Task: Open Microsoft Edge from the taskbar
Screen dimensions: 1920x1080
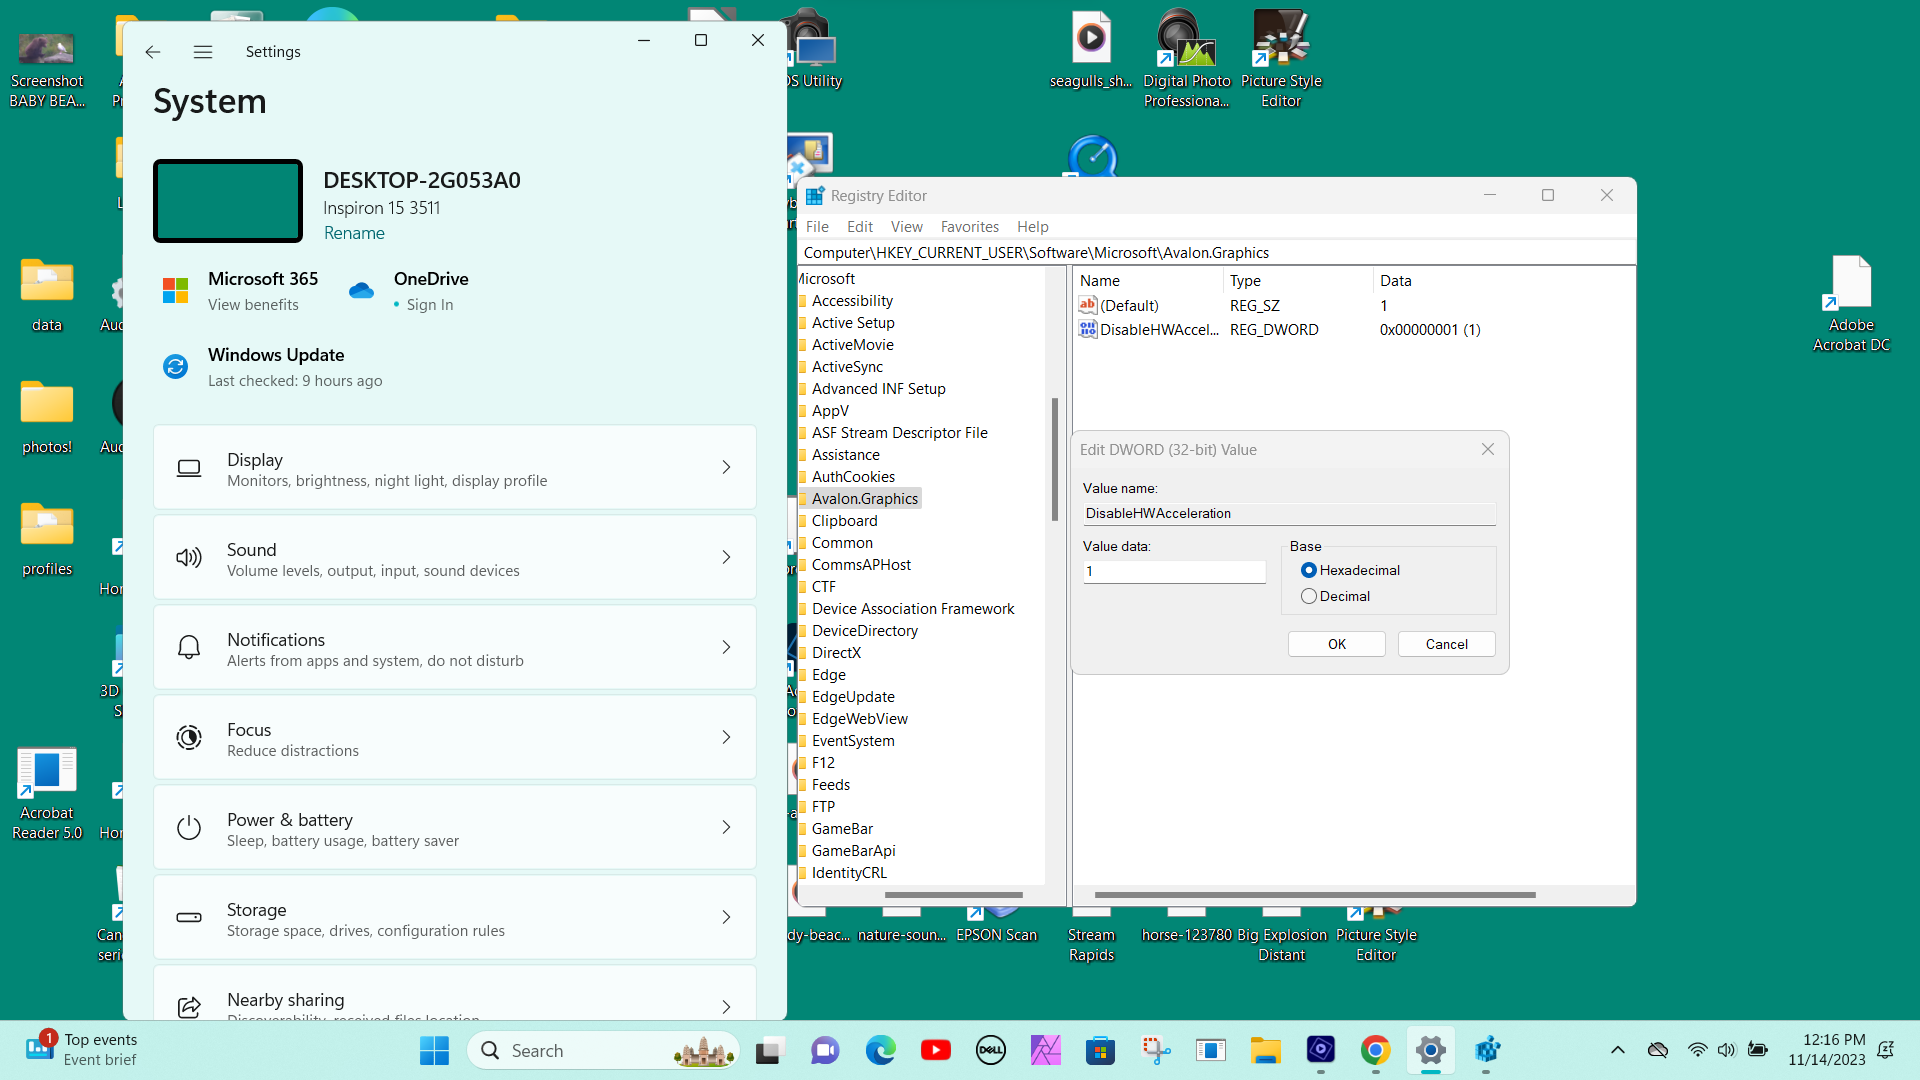Action: tap(880, 1050)
